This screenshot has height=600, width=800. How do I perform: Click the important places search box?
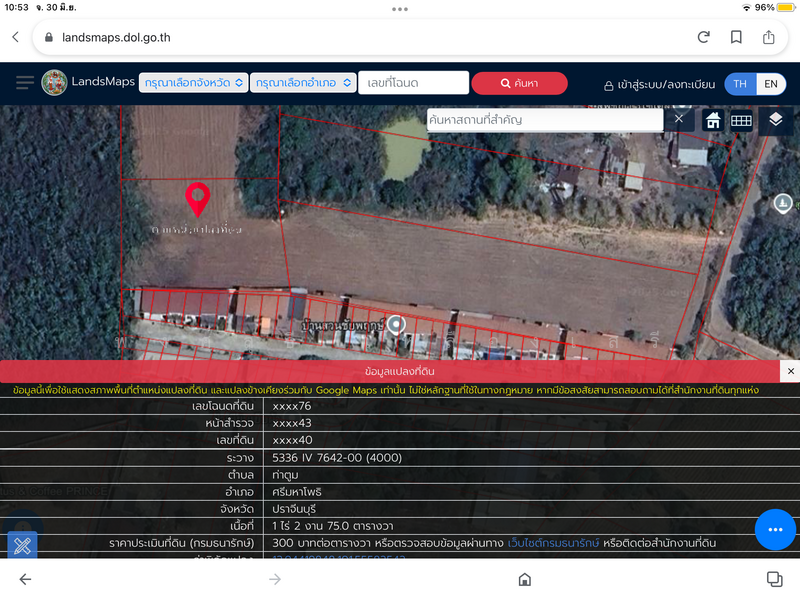[x=545, y=120]
